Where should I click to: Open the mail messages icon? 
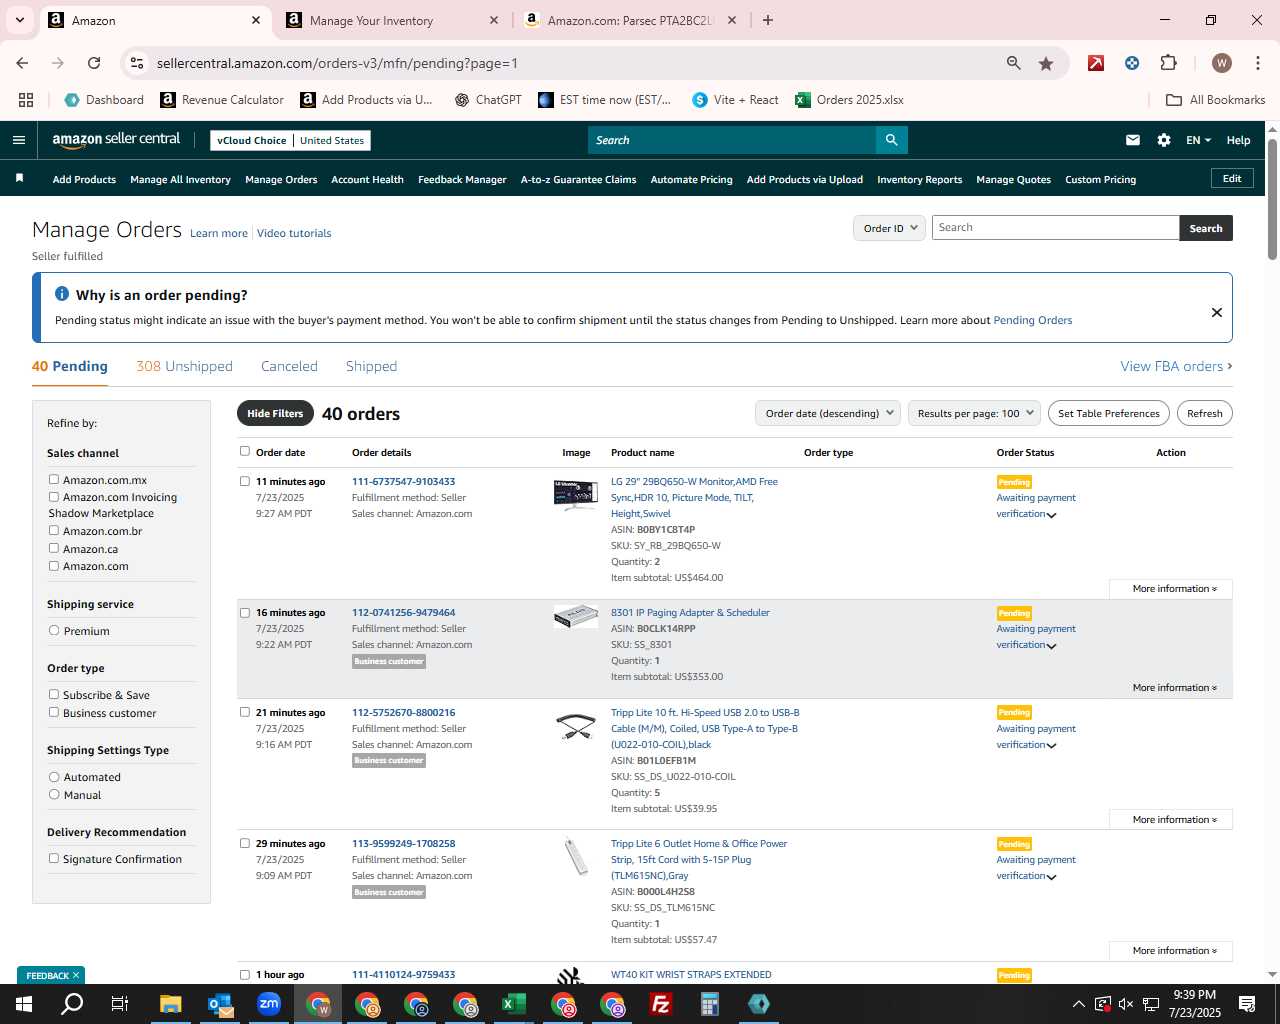[x=1133, y=140]
